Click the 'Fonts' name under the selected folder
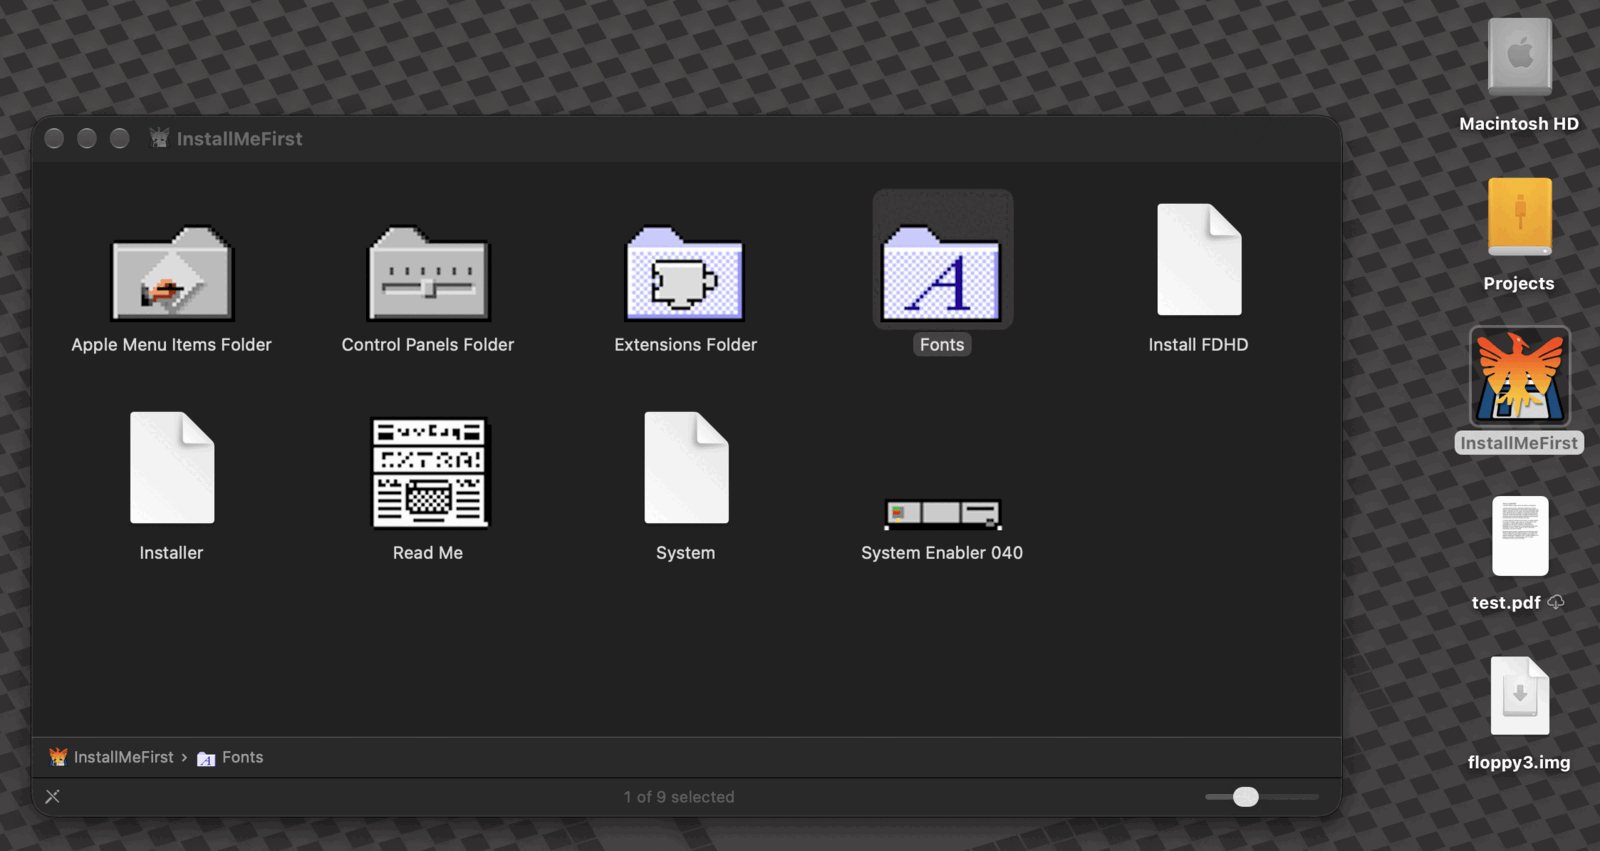This screenshot has height=851, width=1600. pos(942,345)
